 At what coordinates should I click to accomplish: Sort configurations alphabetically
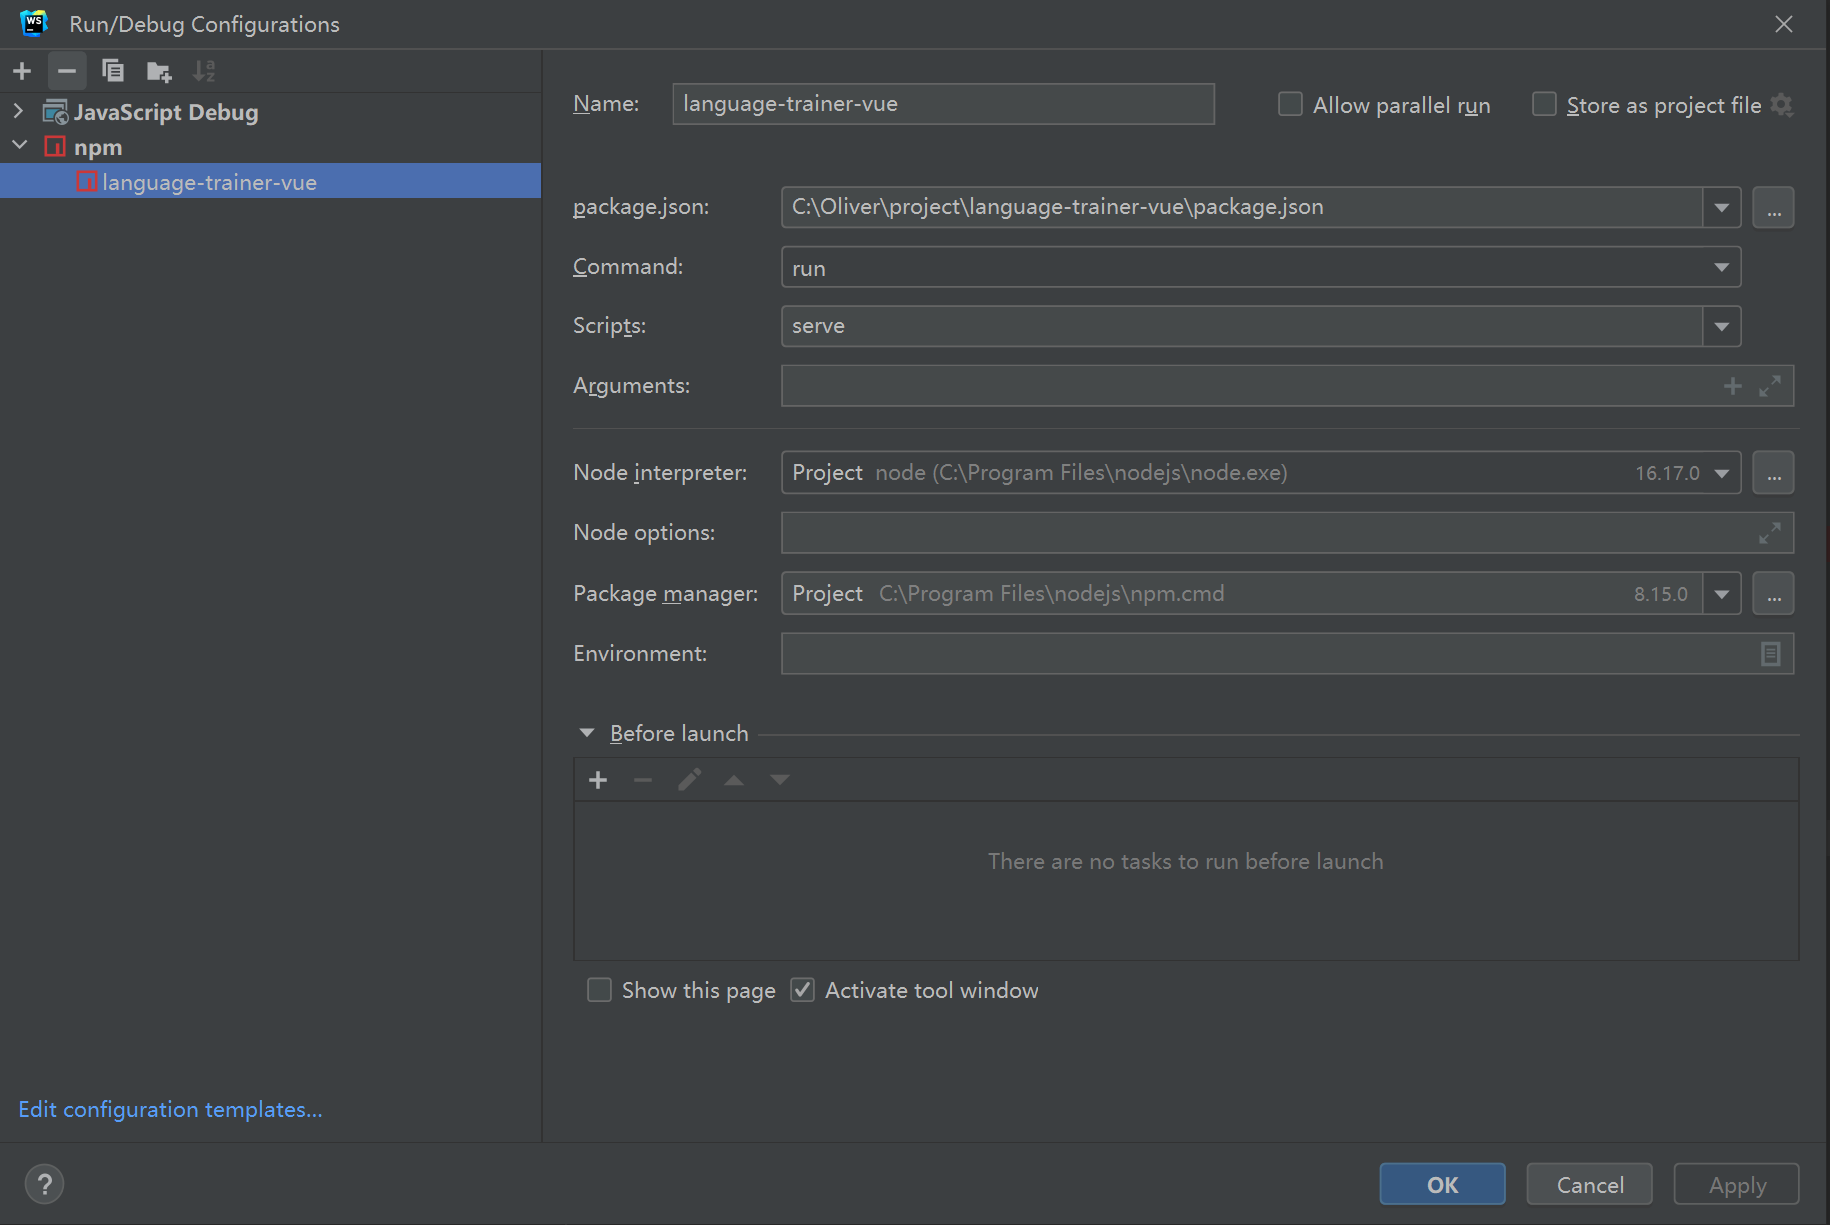pyautogui.click(x=204, y=71)
